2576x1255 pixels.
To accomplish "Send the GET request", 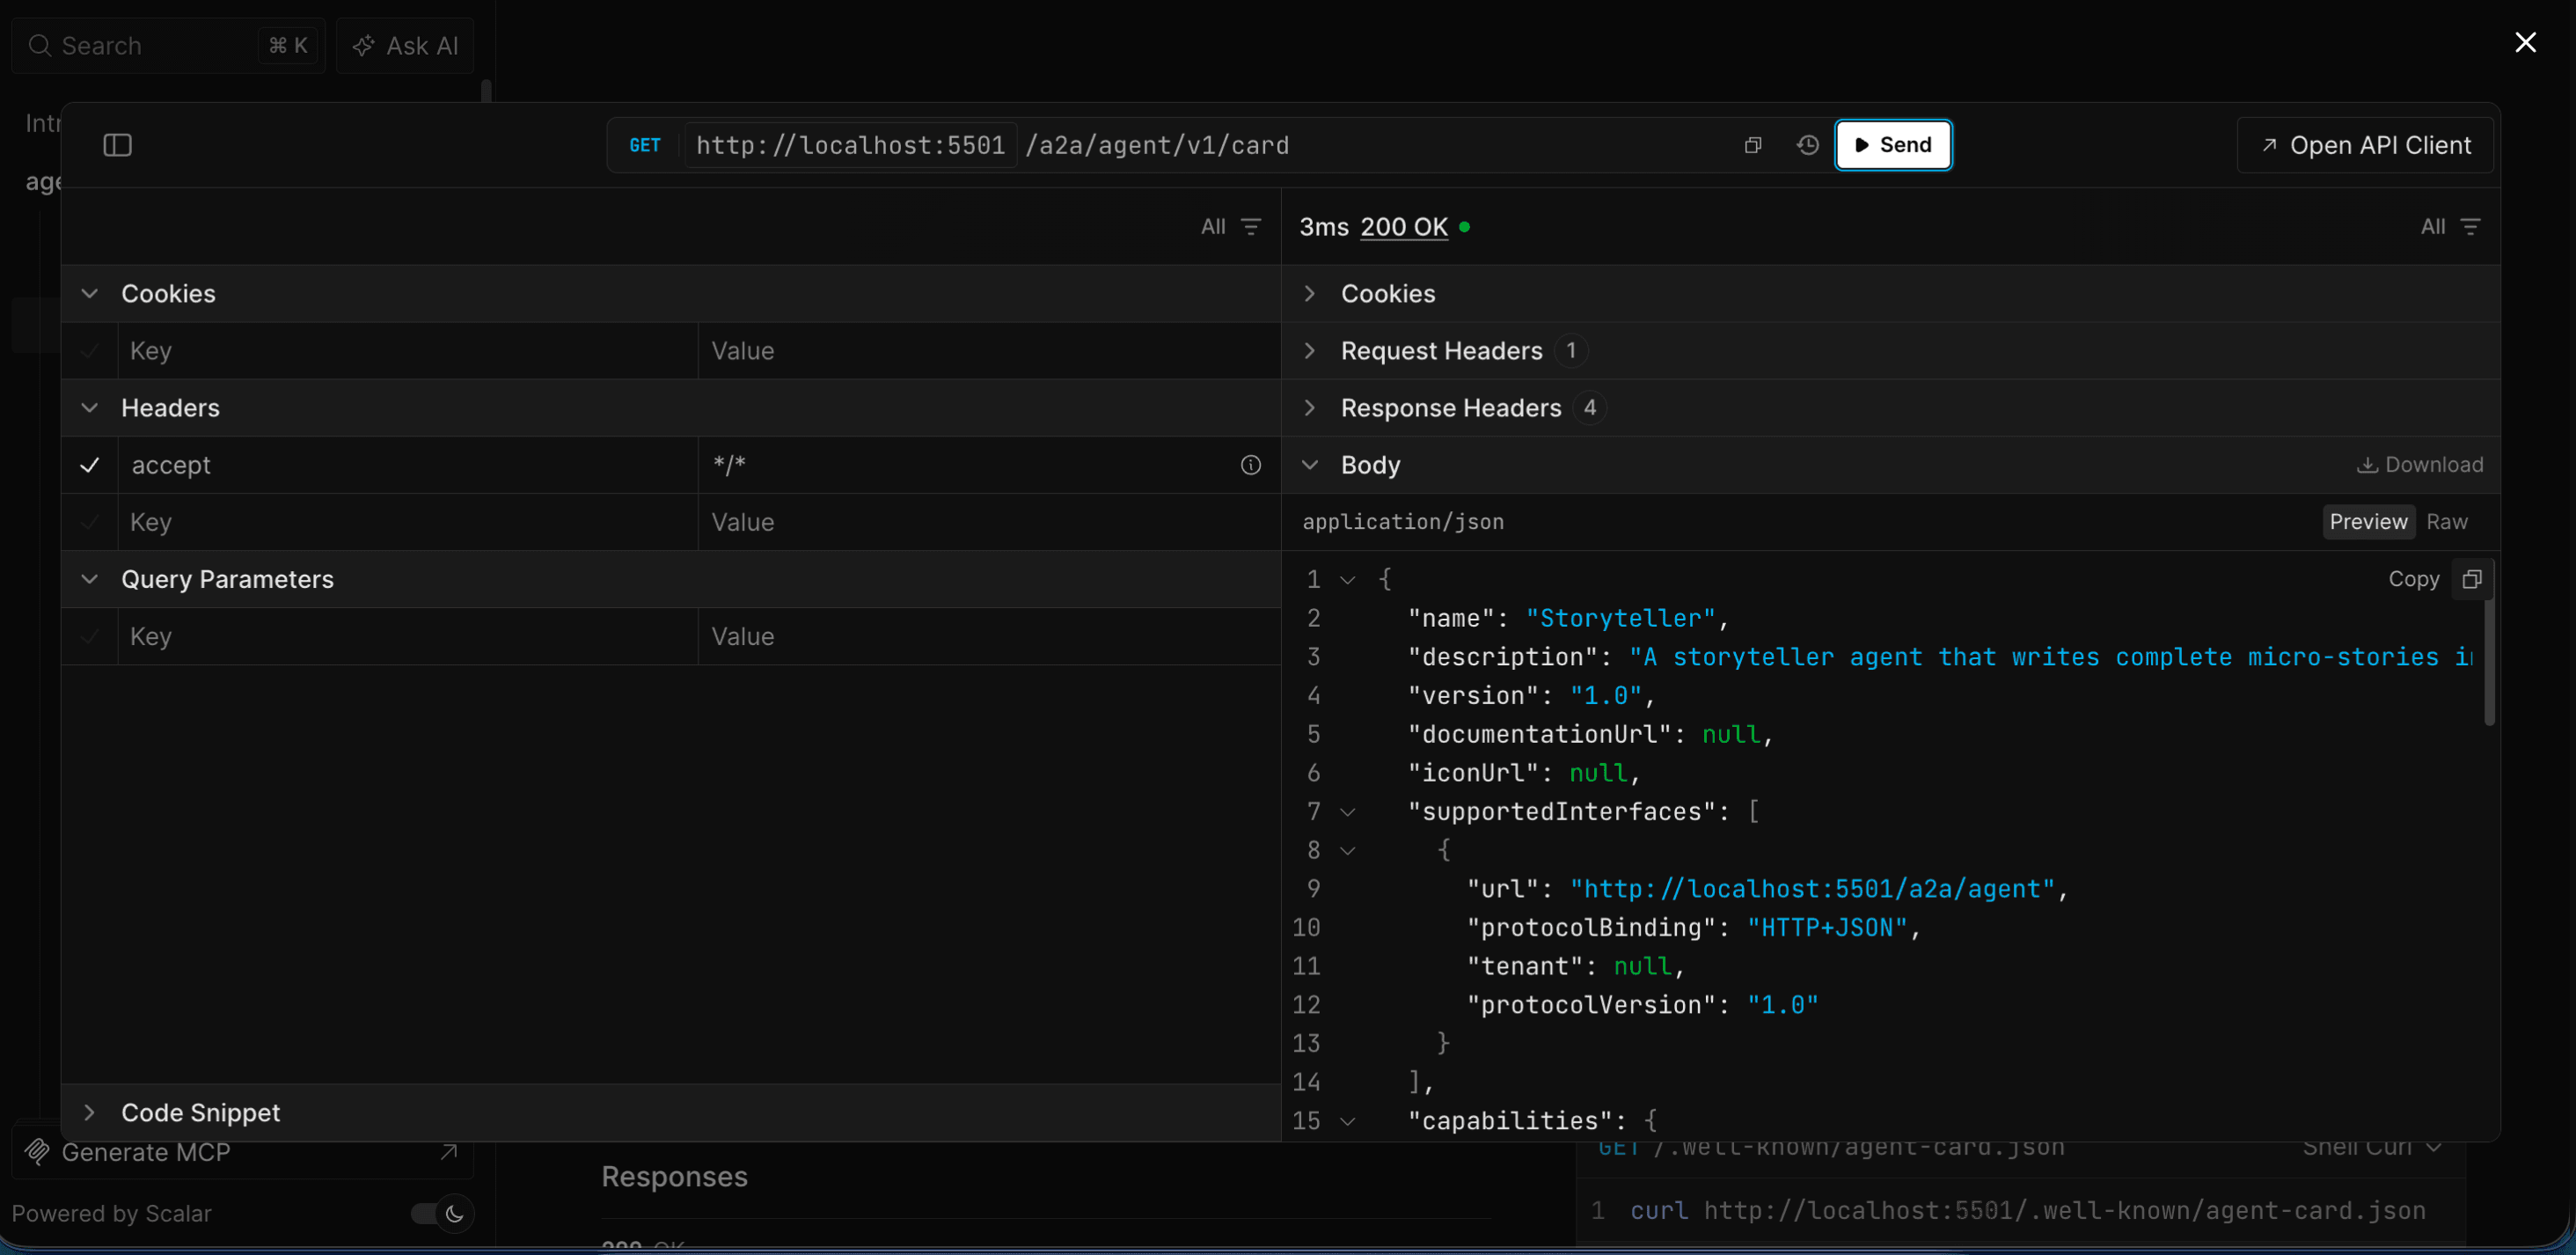I will 1893,145.
